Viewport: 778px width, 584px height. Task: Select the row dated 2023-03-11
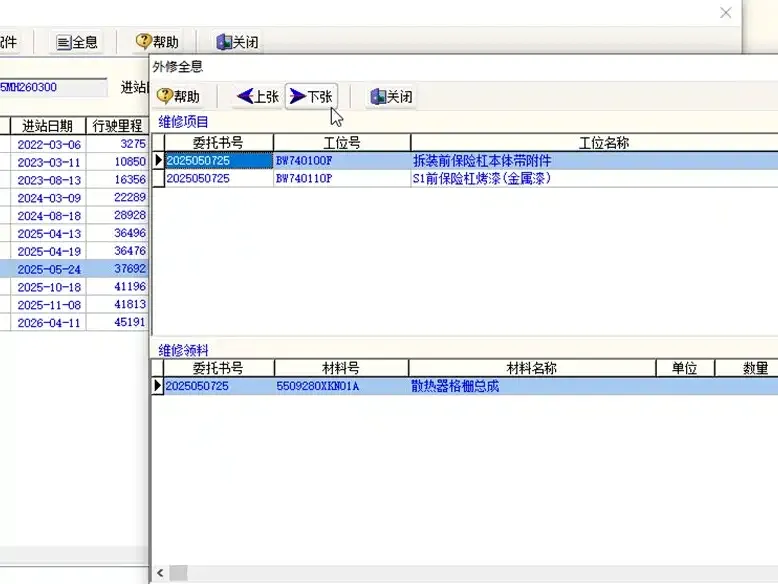click(x=74, y=162)
